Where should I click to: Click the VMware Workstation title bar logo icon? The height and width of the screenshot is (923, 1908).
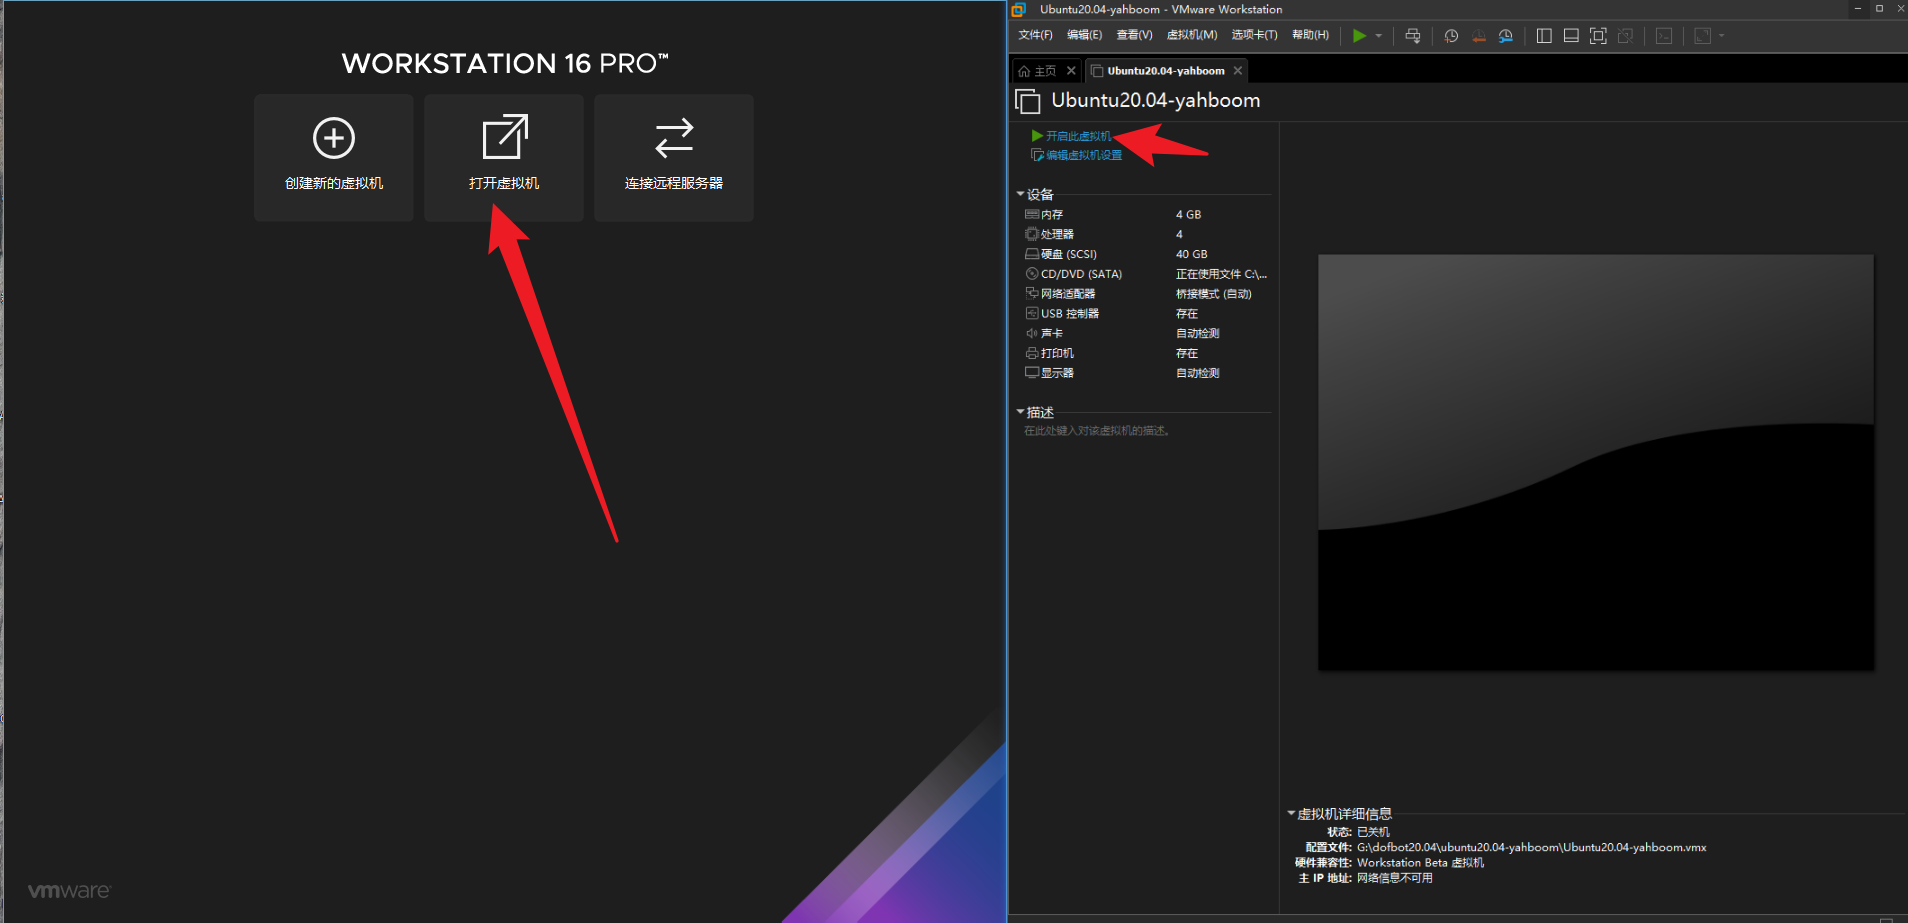[1019, 10]
